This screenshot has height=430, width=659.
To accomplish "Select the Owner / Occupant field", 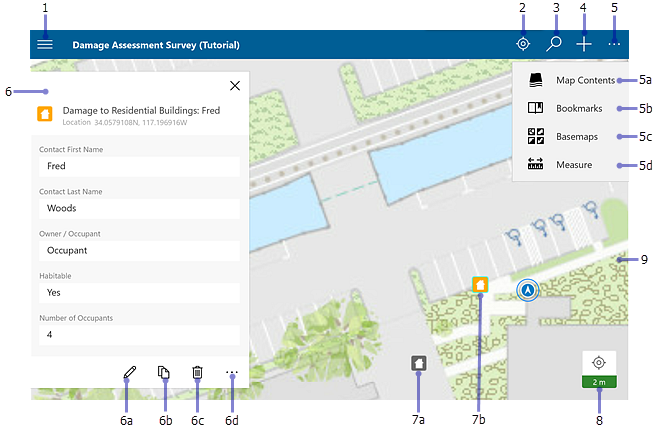I will pyautogui.click(x=139, y=251).
